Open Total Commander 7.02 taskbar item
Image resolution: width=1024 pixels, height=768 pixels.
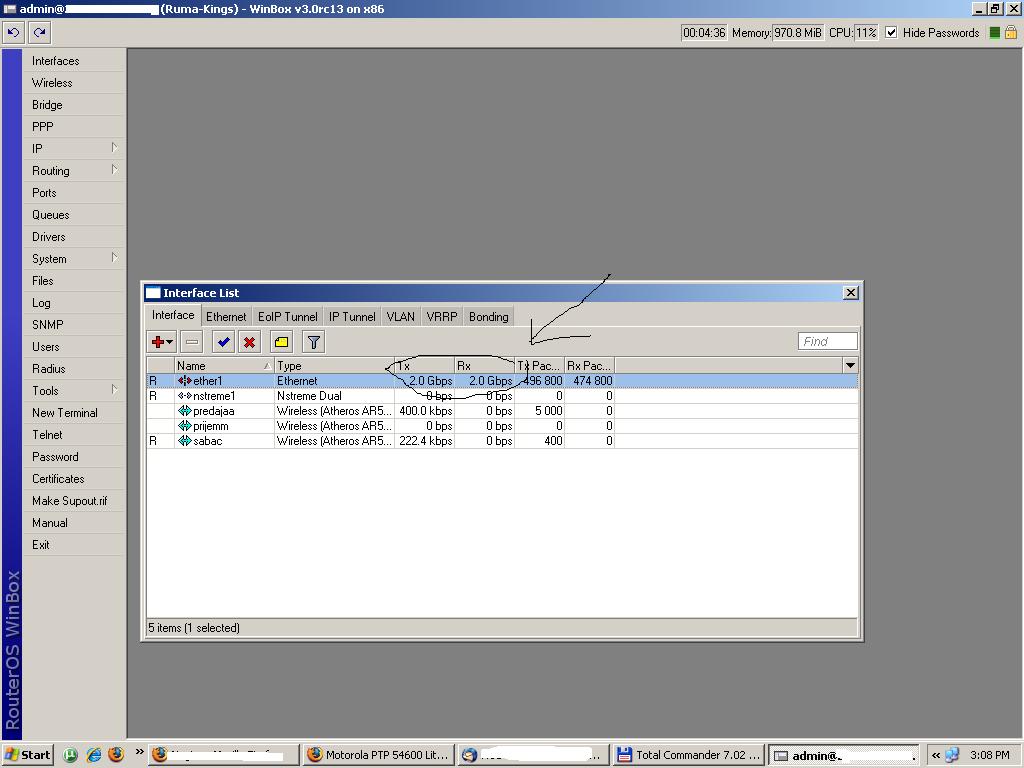(x=688, y=755)
